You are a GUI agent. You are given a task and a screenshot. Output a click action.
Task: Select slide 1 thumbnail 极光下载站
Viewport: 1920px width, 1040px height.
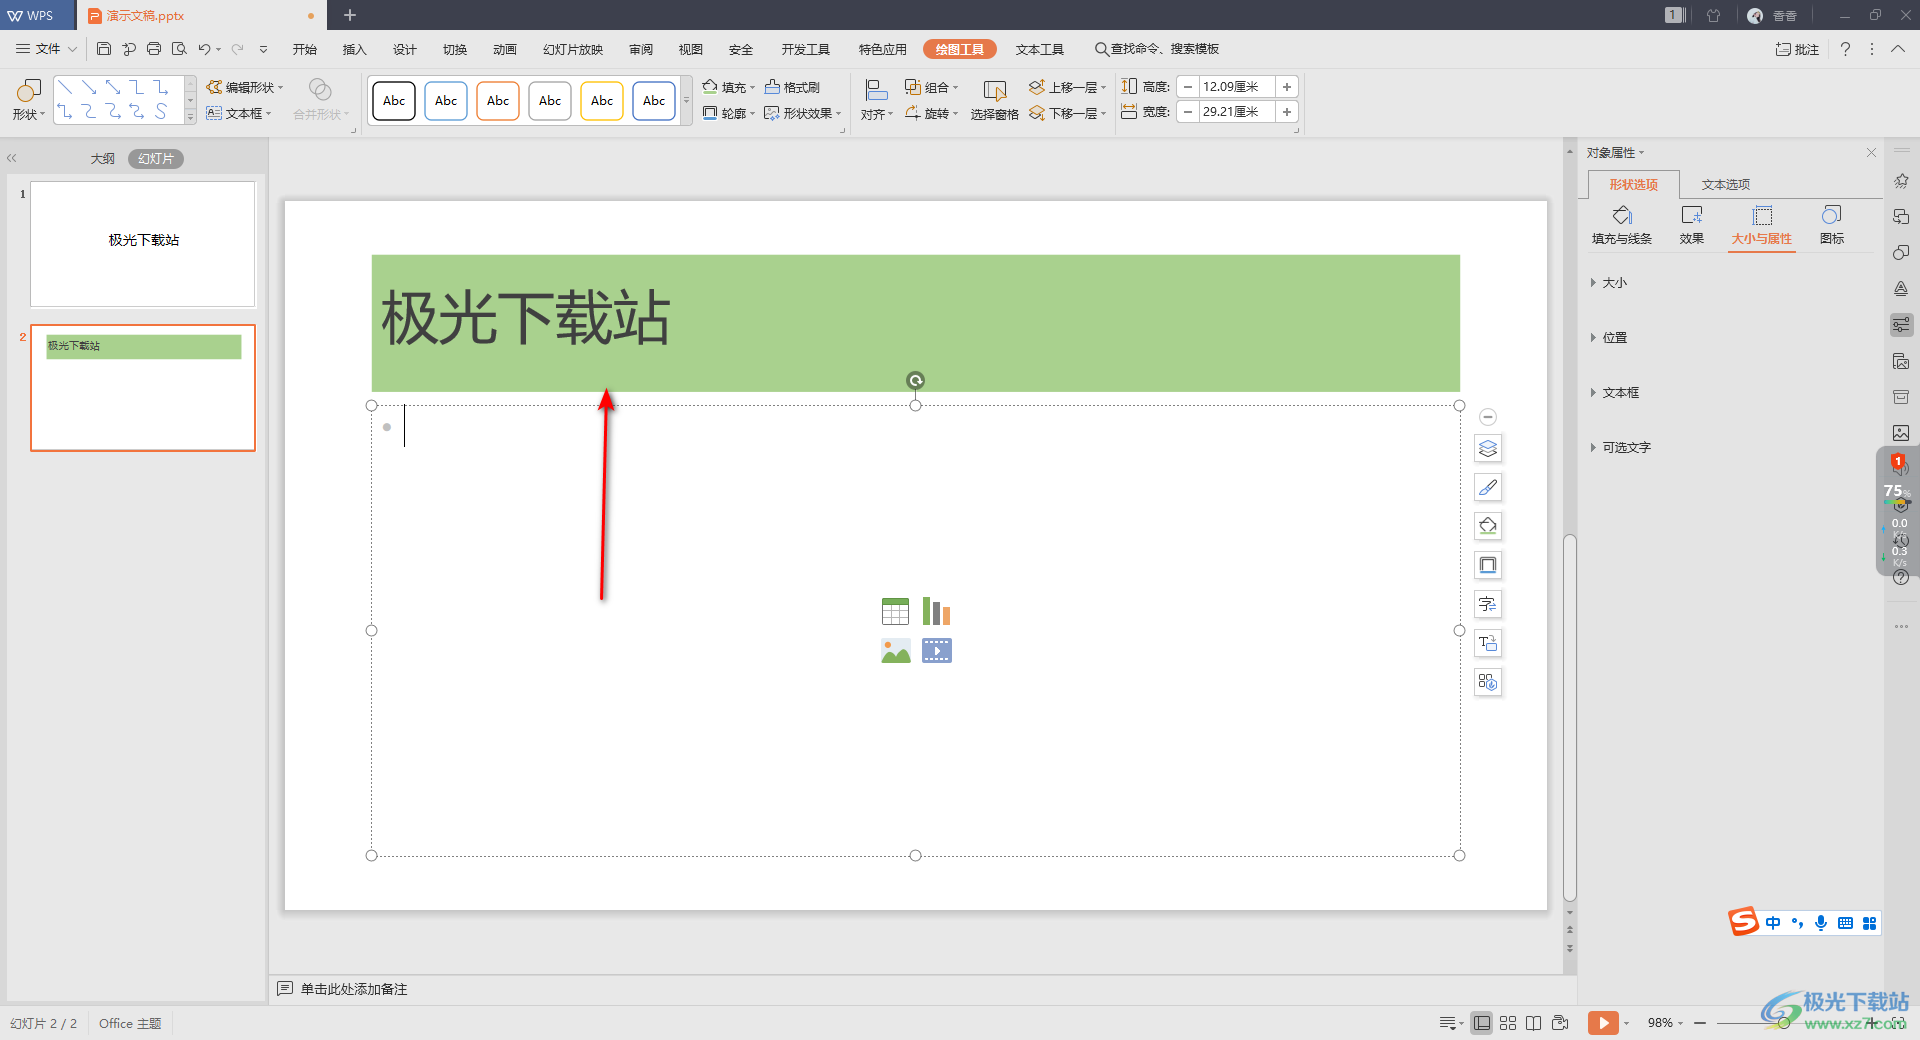143,244
